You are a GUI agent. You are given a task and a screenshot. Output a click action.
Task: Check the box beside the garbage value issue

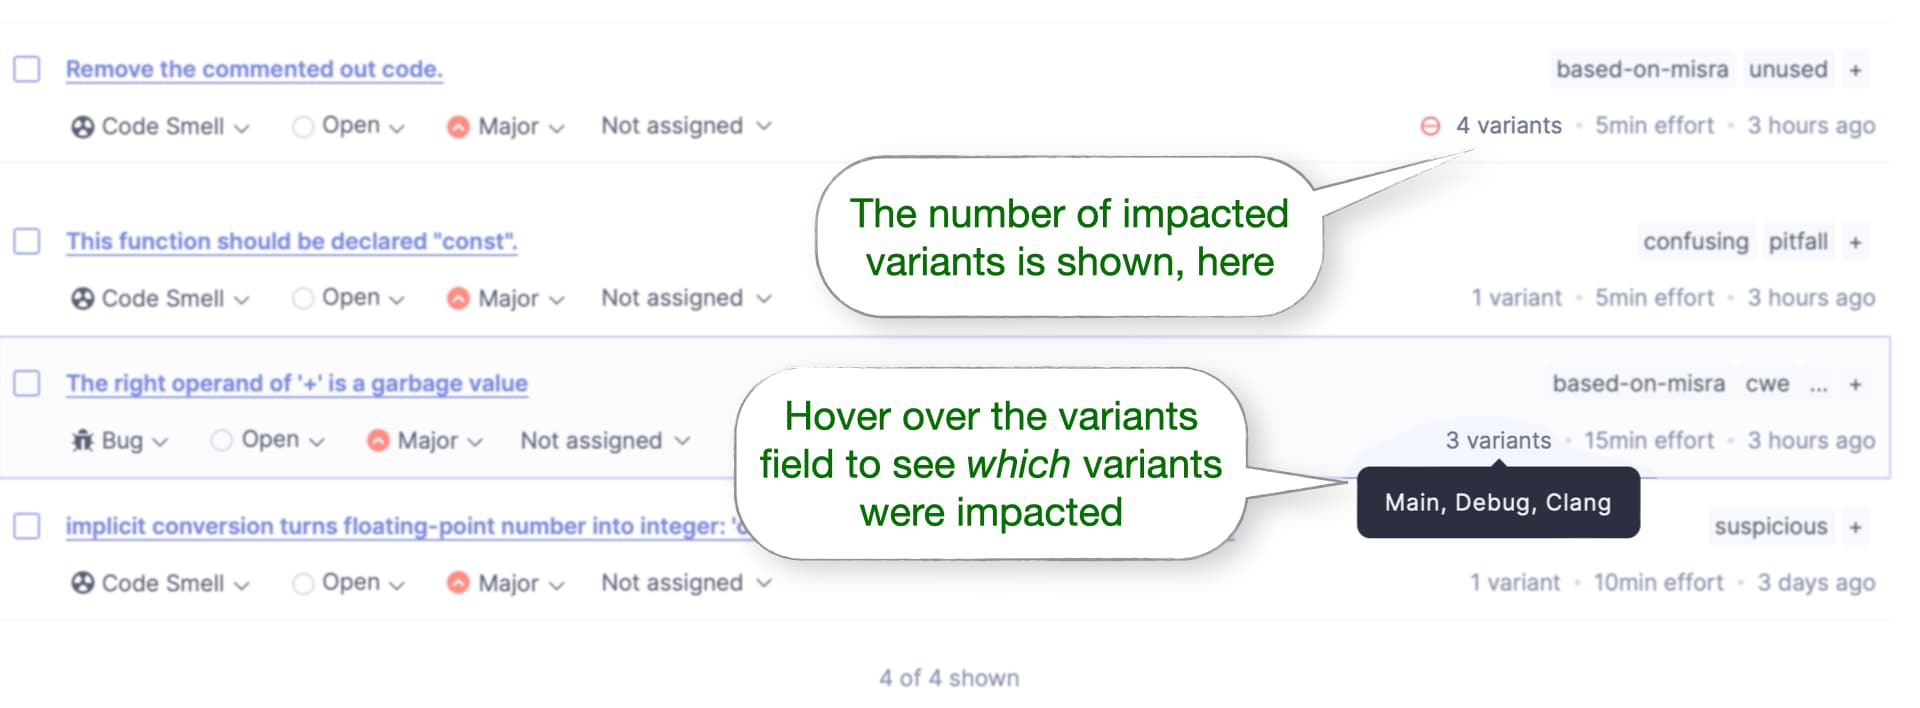pos(29,382)
